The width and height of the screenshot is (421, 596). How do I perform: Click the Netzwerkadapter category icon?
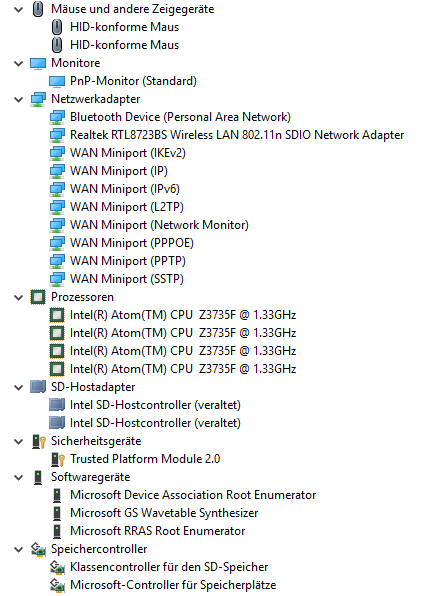tap(38, 99)
